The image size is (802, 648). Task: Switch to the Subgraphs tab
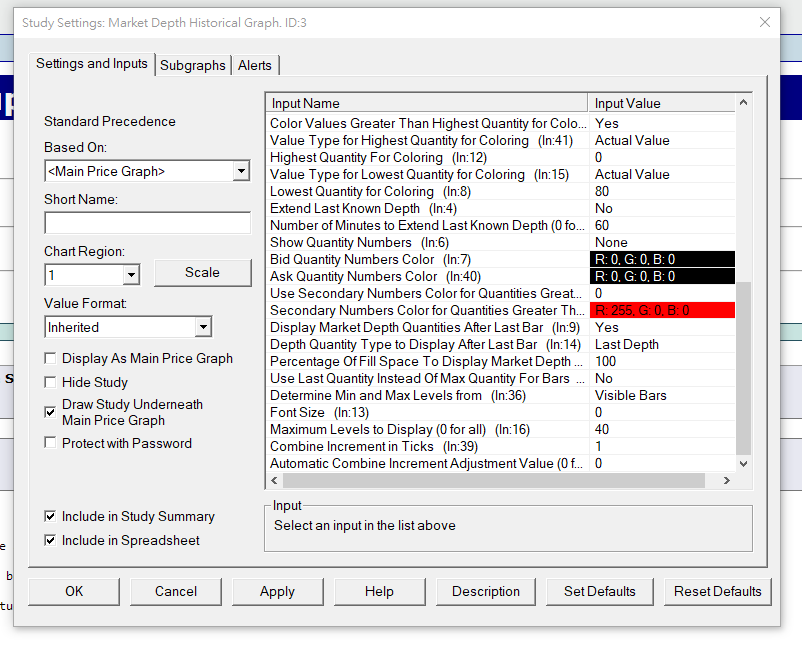click(x=192, y=65)
